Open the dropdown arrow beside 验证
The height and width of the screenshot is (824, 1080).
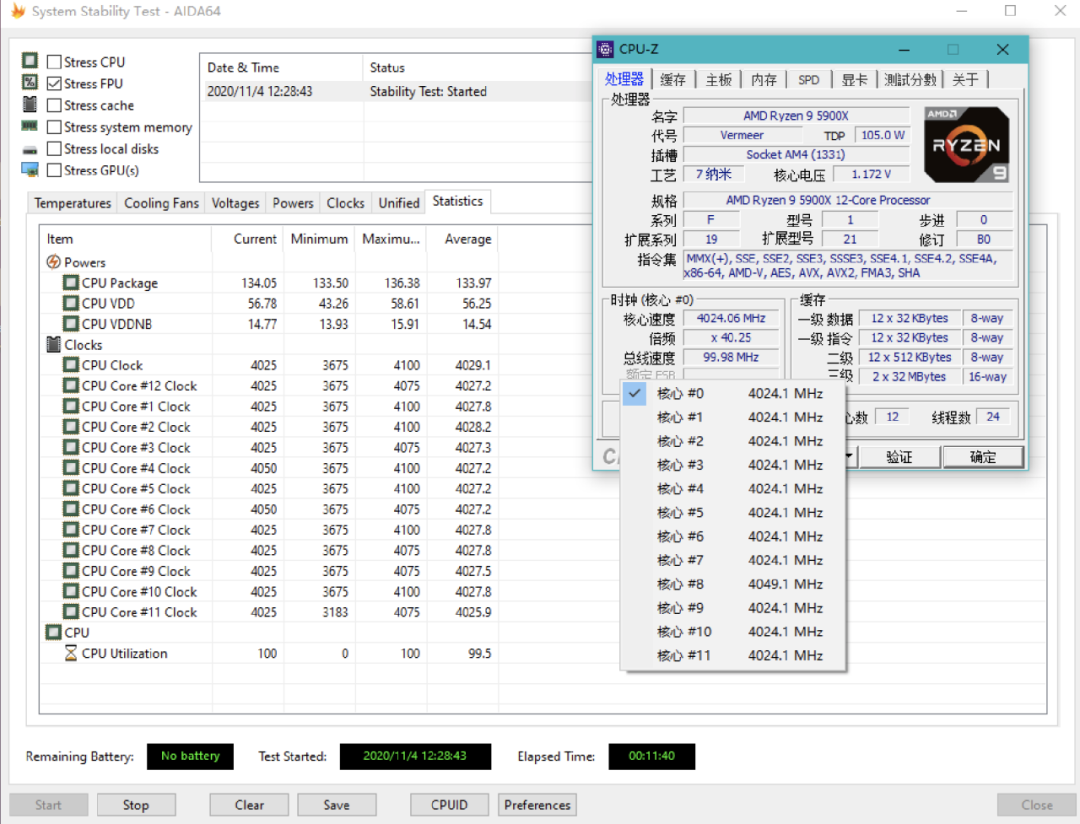coord(849,457)
